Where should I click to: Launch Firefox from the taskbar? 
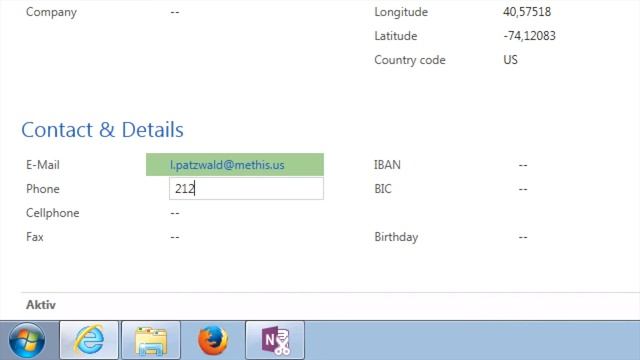[213, 340]
